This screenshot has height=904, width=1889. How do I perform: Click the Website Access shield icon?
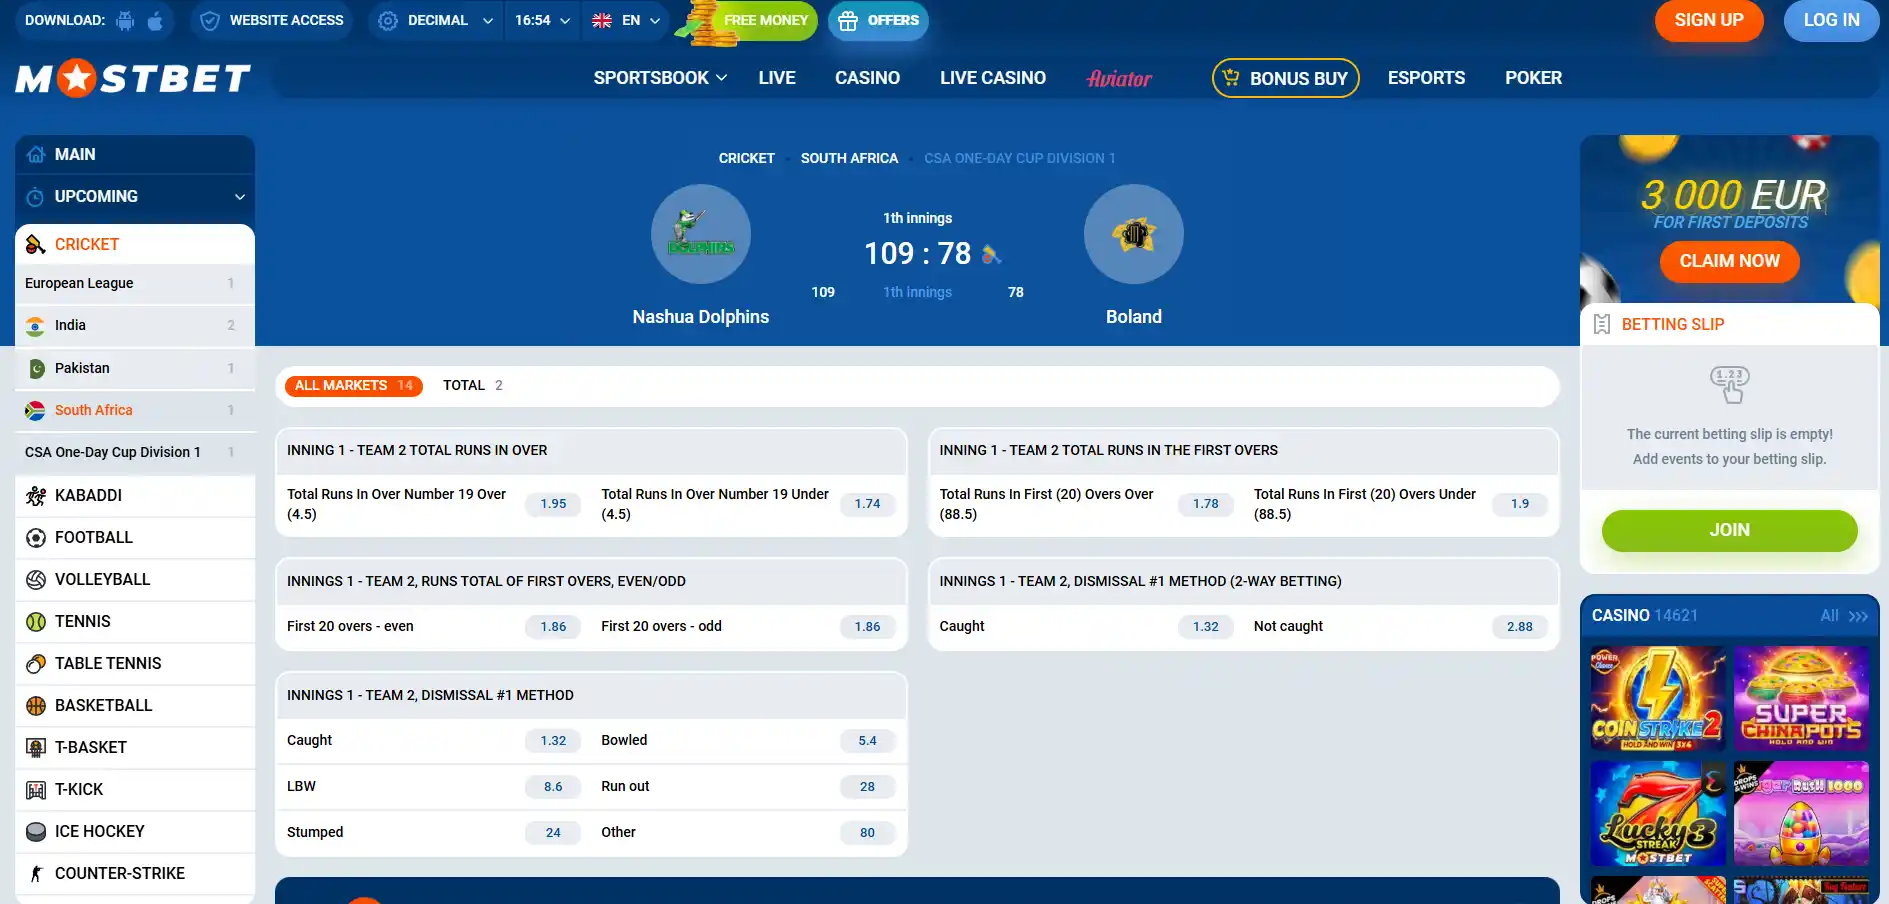[210, 20]
